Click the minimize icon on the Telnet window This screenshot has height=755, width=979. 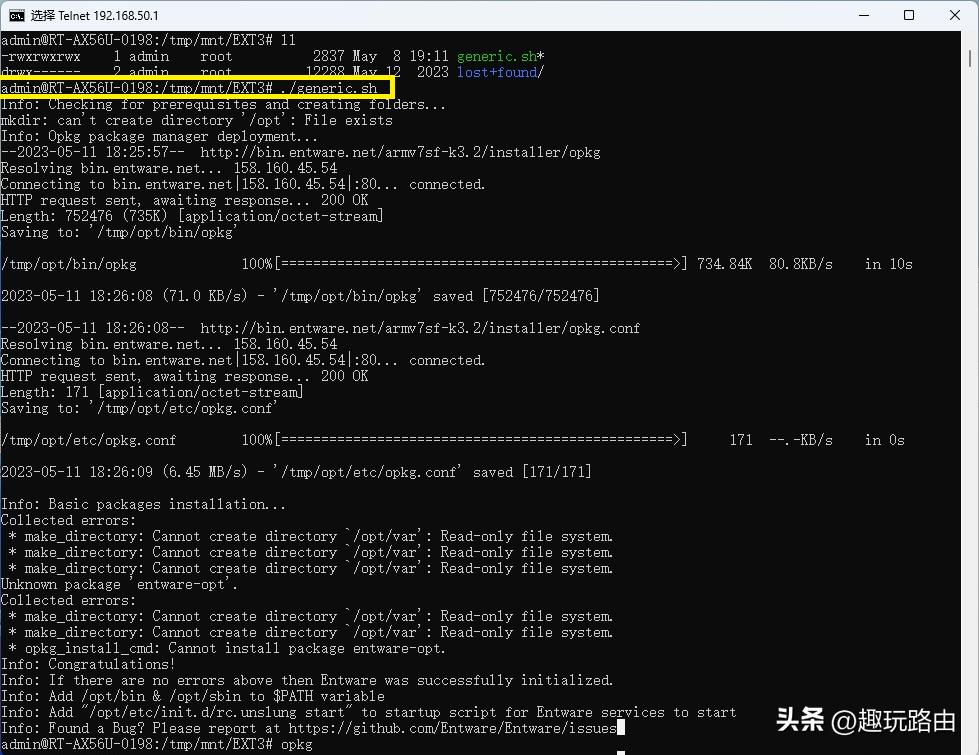coord(863,15)
